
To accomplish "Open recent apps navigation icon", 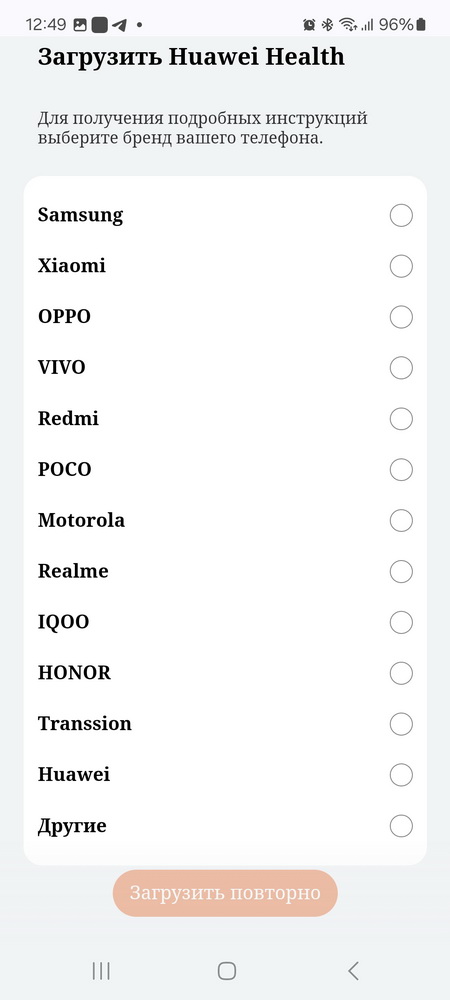I will pos(101,971).
